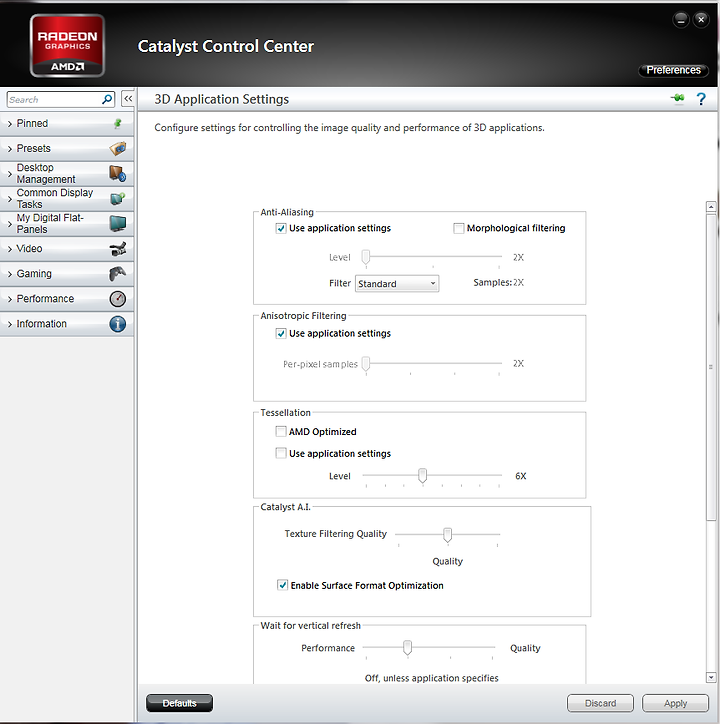Click the vertical scrollbar thumb
The width and height of the screenshot is (720, 724).
point(711,367)
